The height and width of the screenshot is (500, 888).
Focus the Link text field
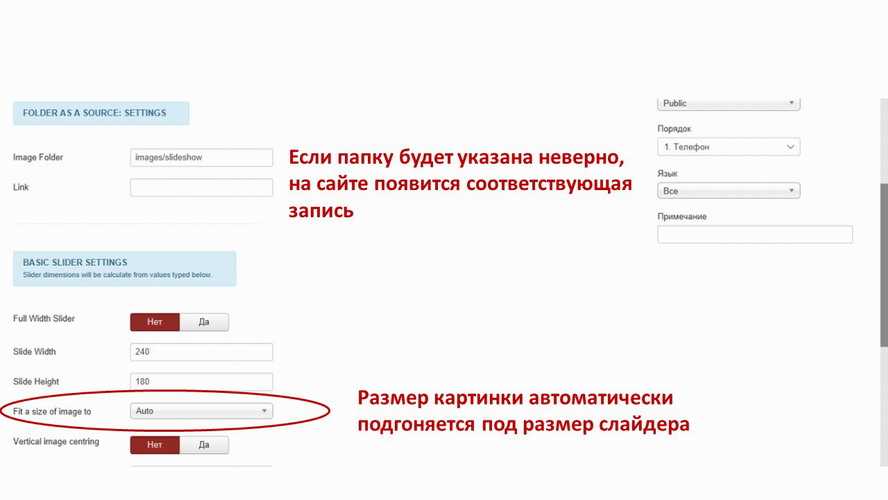click(x=201, y=187)
